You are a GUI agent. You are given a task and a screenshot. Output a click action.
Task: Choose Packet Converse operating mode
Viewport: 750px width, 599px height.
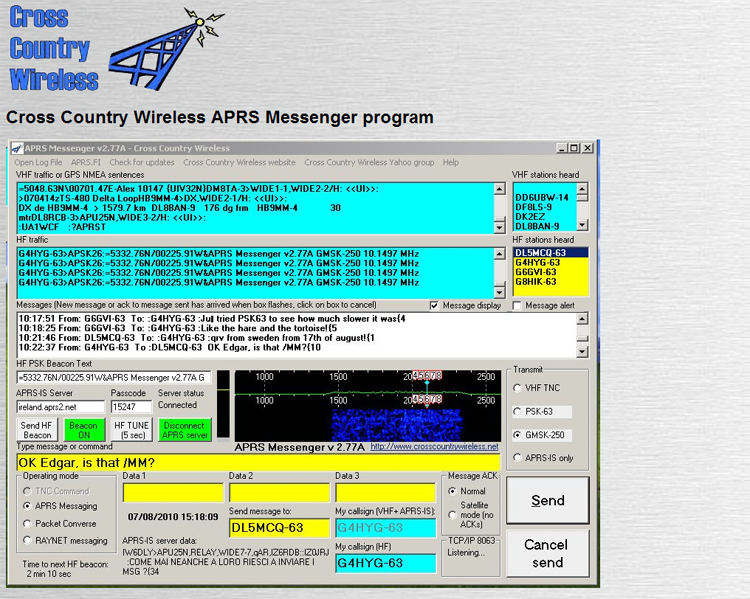tap(27, 523)
